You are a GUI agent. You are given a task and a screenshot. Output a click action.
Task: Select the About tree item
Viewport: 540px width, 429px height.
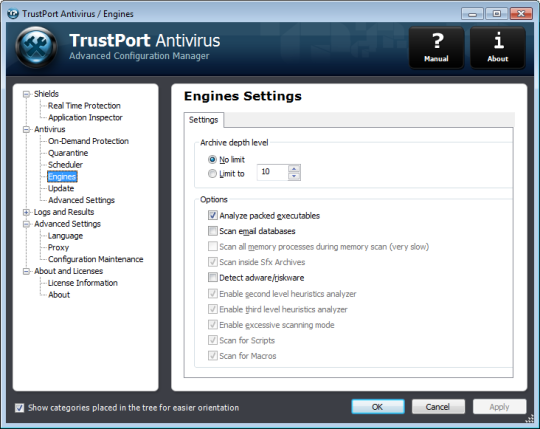(59, 295)
